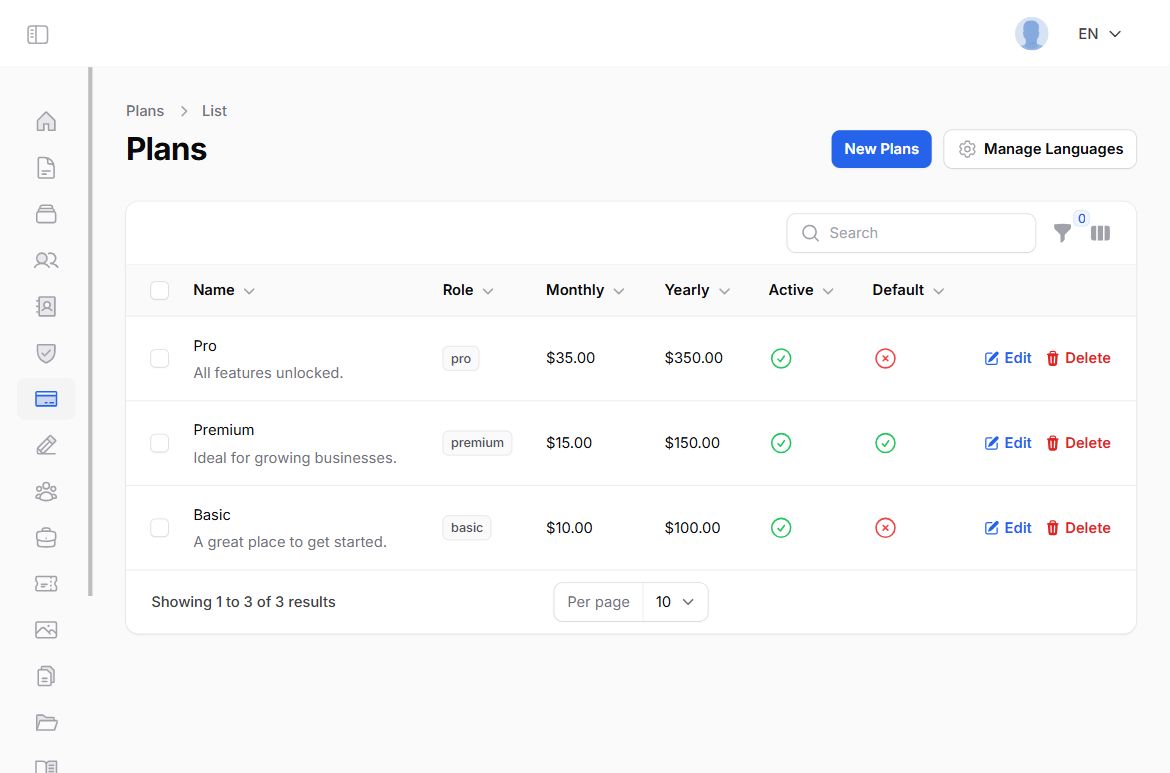The width and height of the screenshot is (1170, 773).
Task: Click Plans in the breadcrumb
Action: pyautogui.click(x=145, y=111)
